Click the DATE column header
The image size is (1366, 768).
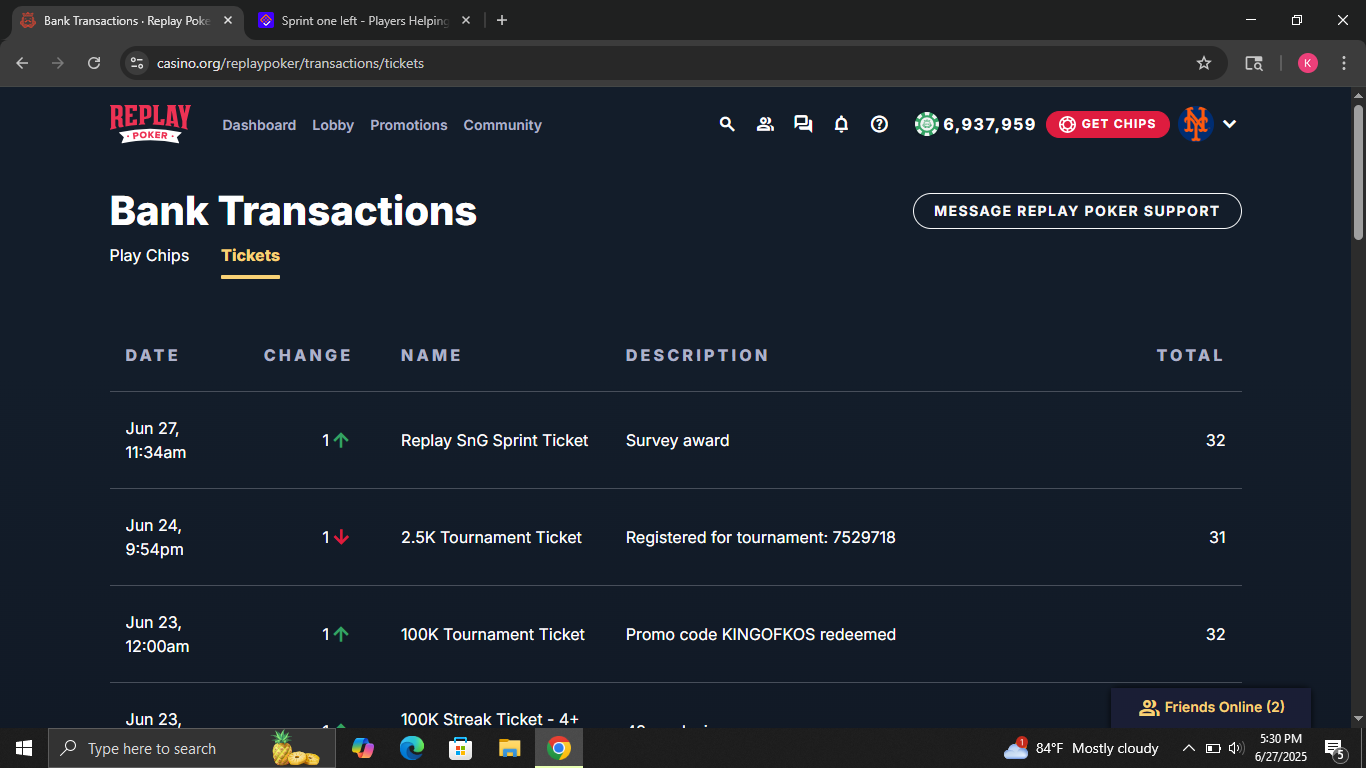tap(152, 355)
